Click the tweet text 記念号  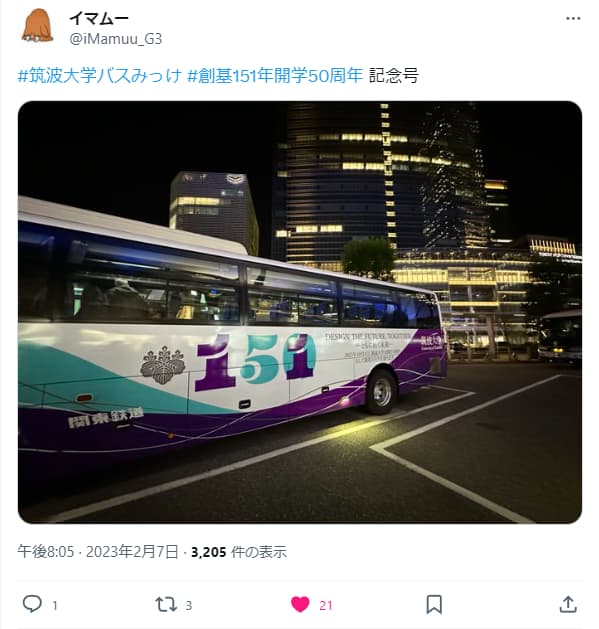coord(394,75)
